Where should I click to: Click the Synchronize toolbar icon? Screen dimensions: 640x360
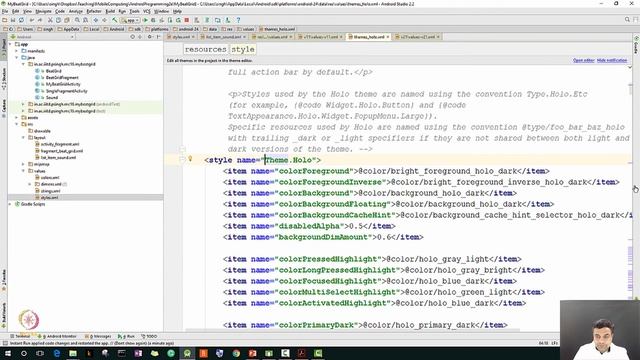21,20
